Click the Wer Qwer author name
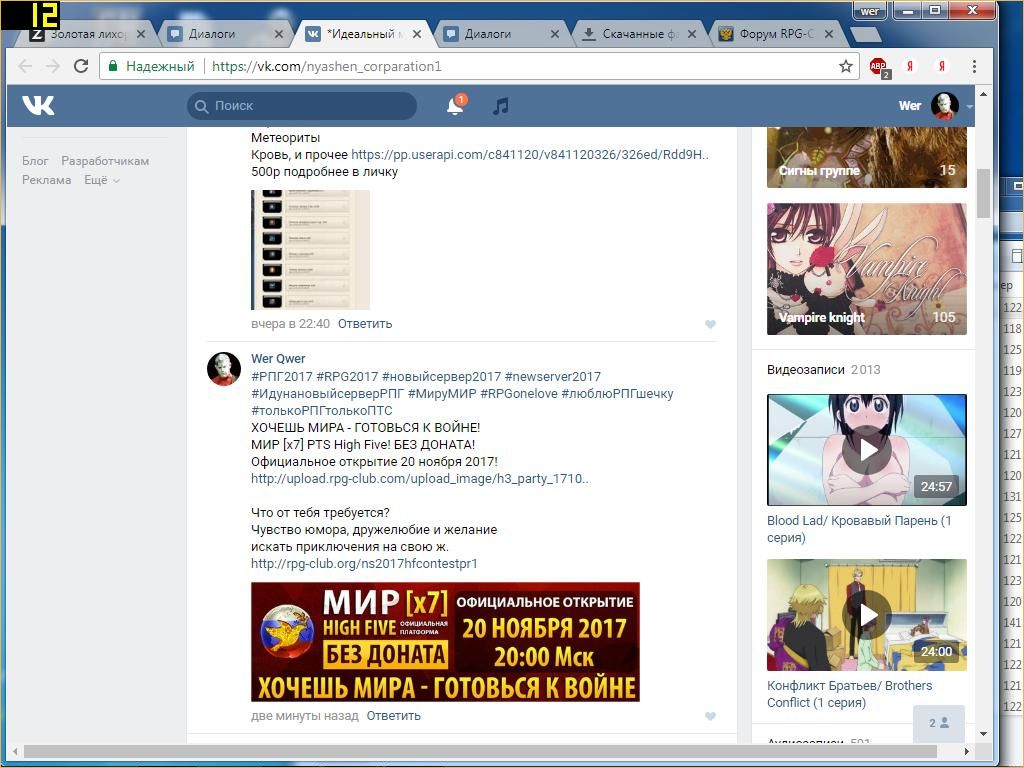 tap(278, 359)
